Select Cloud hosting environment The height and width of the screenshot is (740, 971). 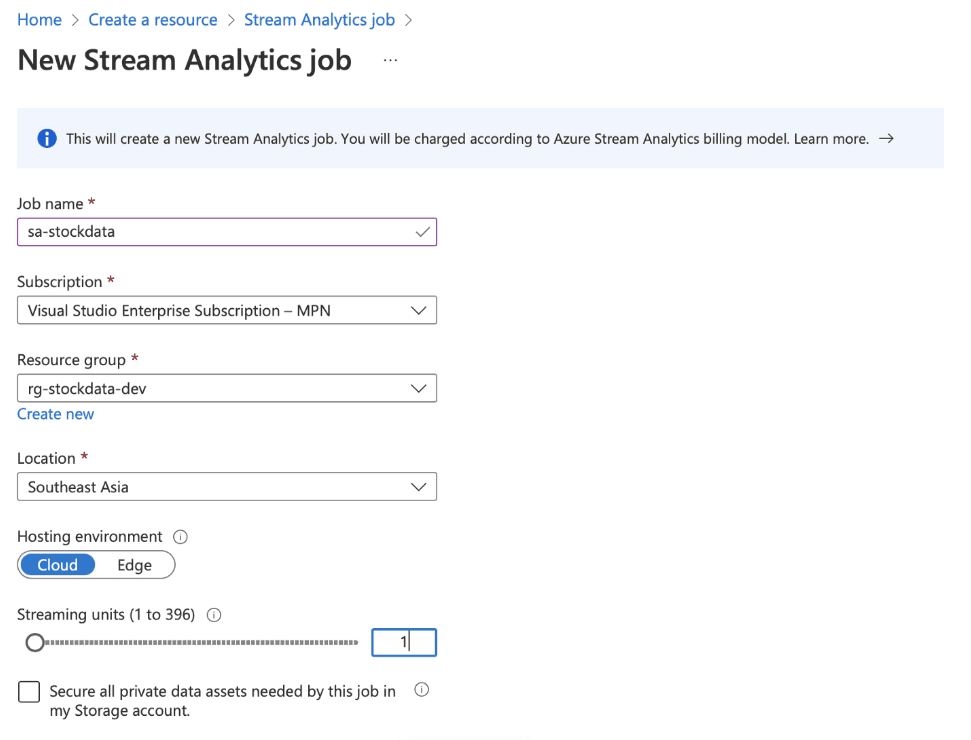pyautogui.click(x=58, y=565)
